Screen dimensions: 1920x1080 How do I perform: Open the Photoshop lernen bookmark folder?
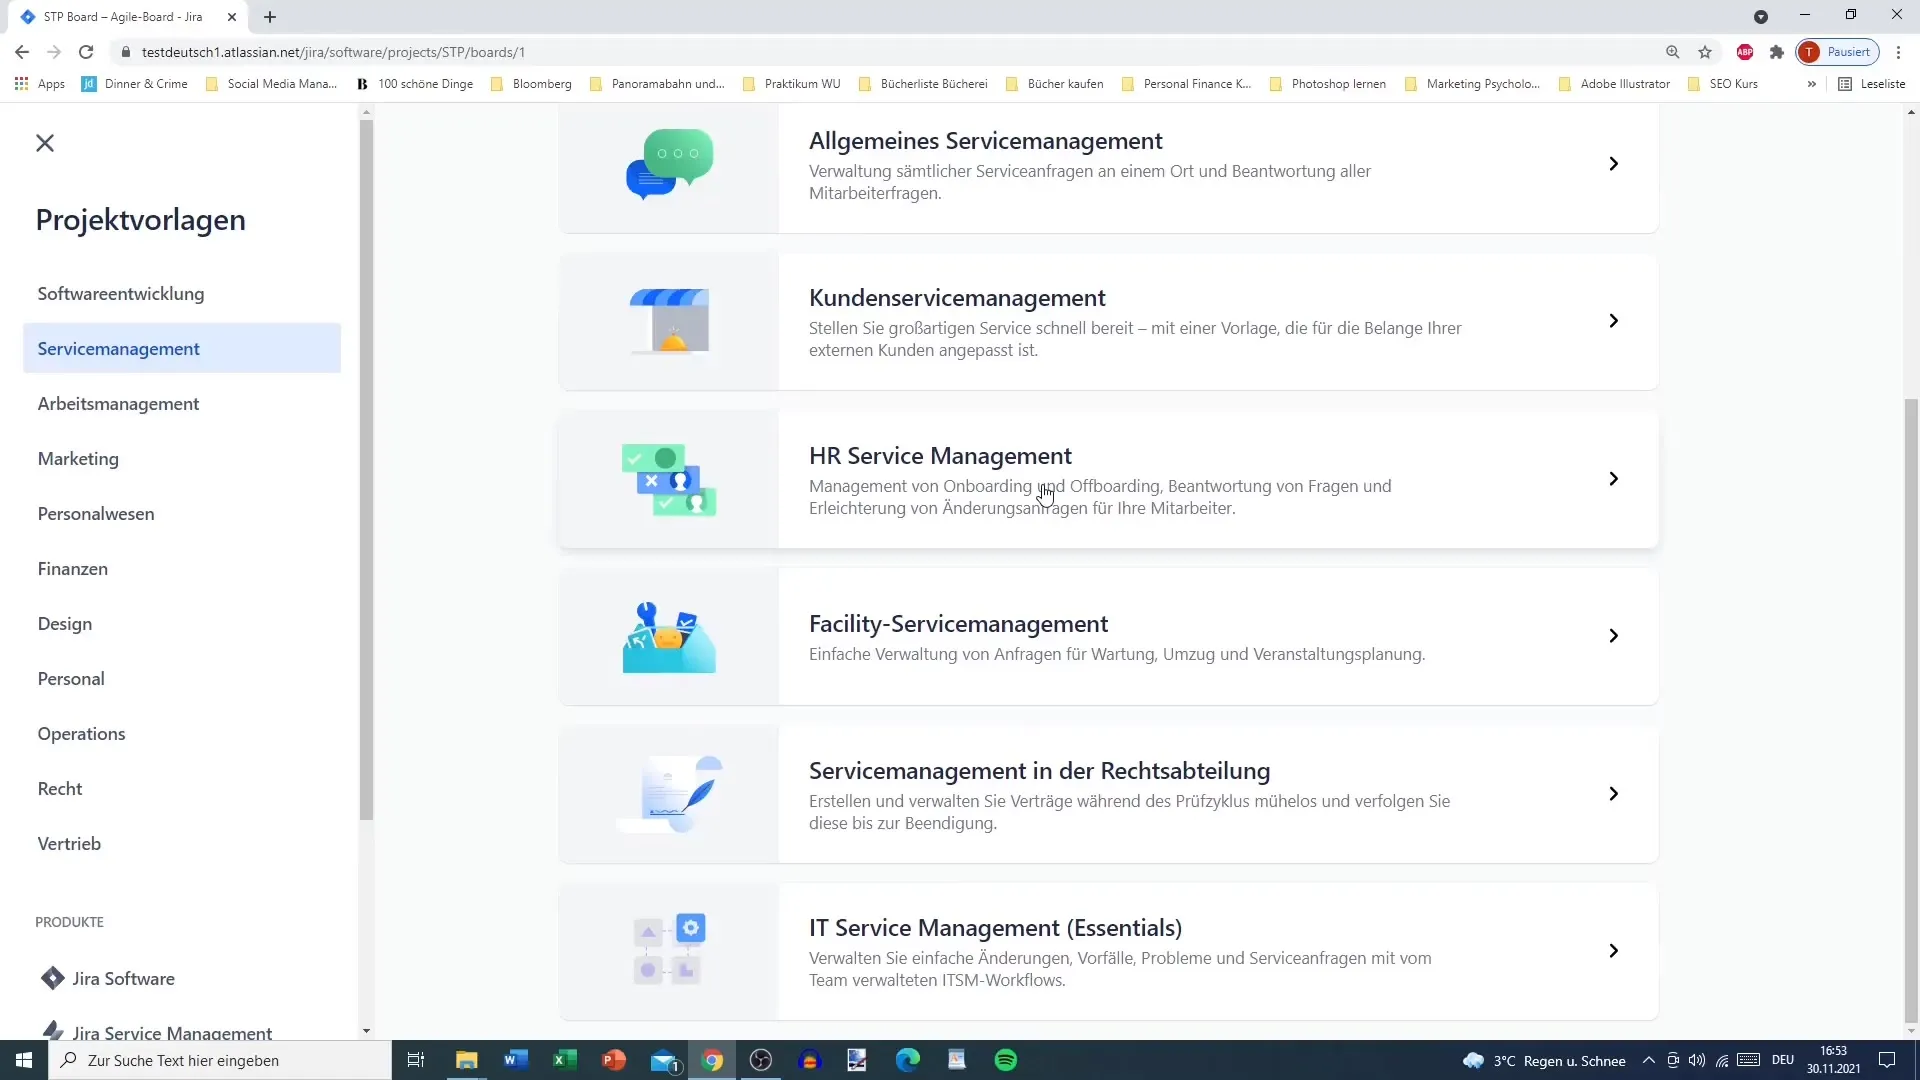click(1328, 84)
